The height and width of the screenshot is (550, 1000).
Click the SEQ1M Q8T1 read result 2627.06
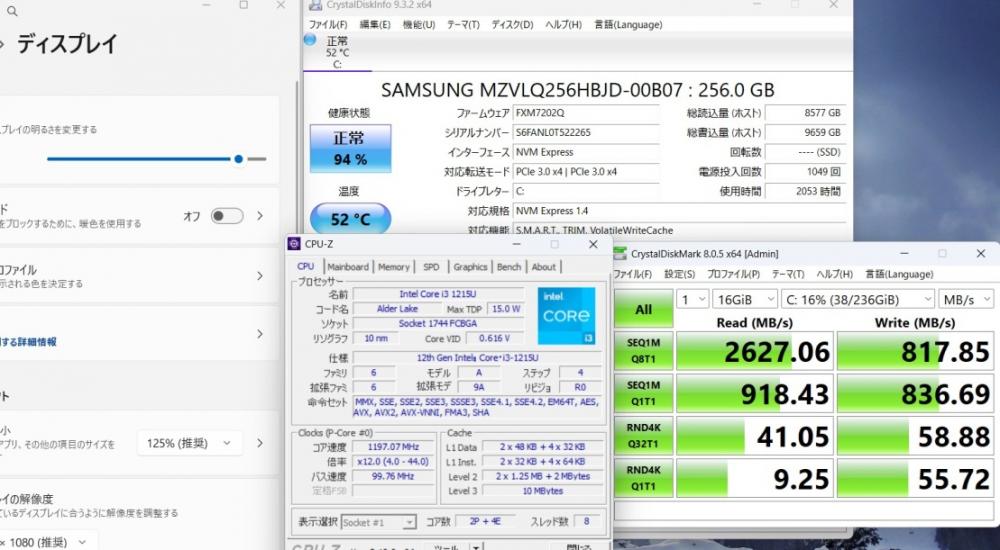[755, 351]
